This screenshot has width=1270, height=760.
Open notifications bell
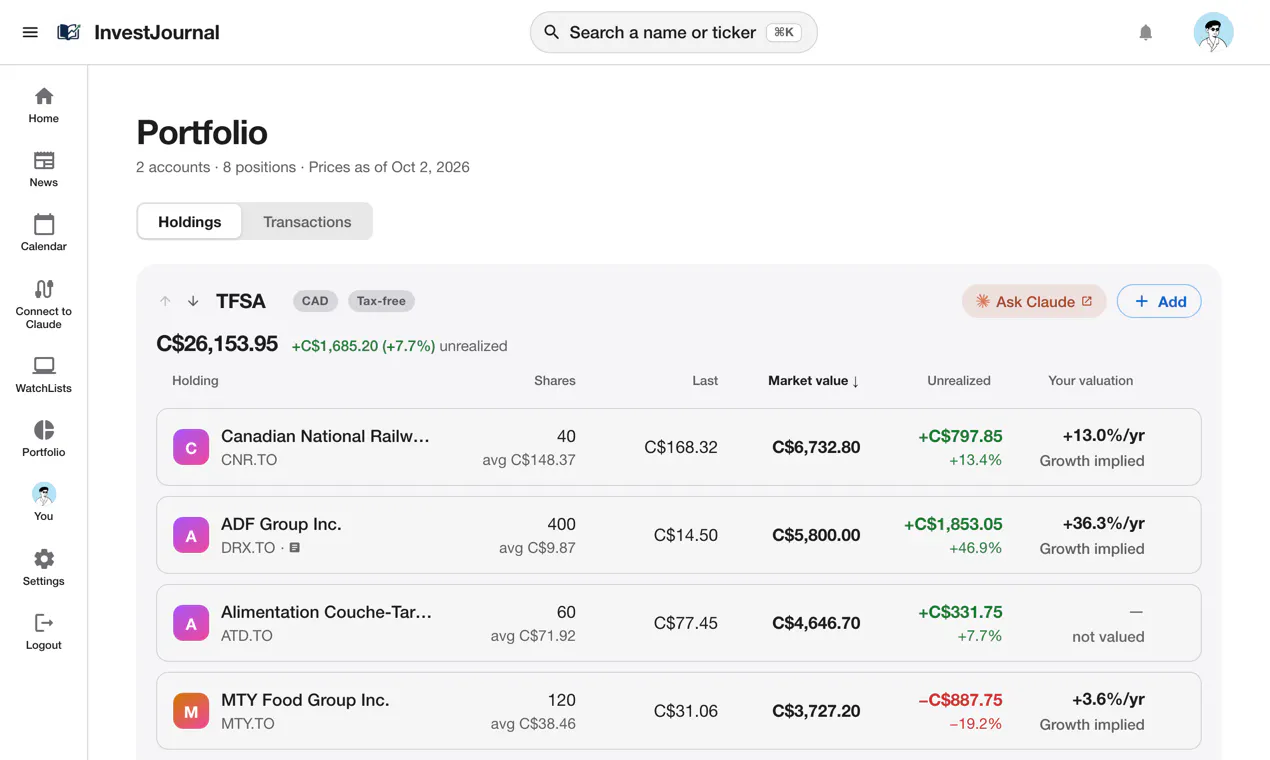(x=1146, y=32)
